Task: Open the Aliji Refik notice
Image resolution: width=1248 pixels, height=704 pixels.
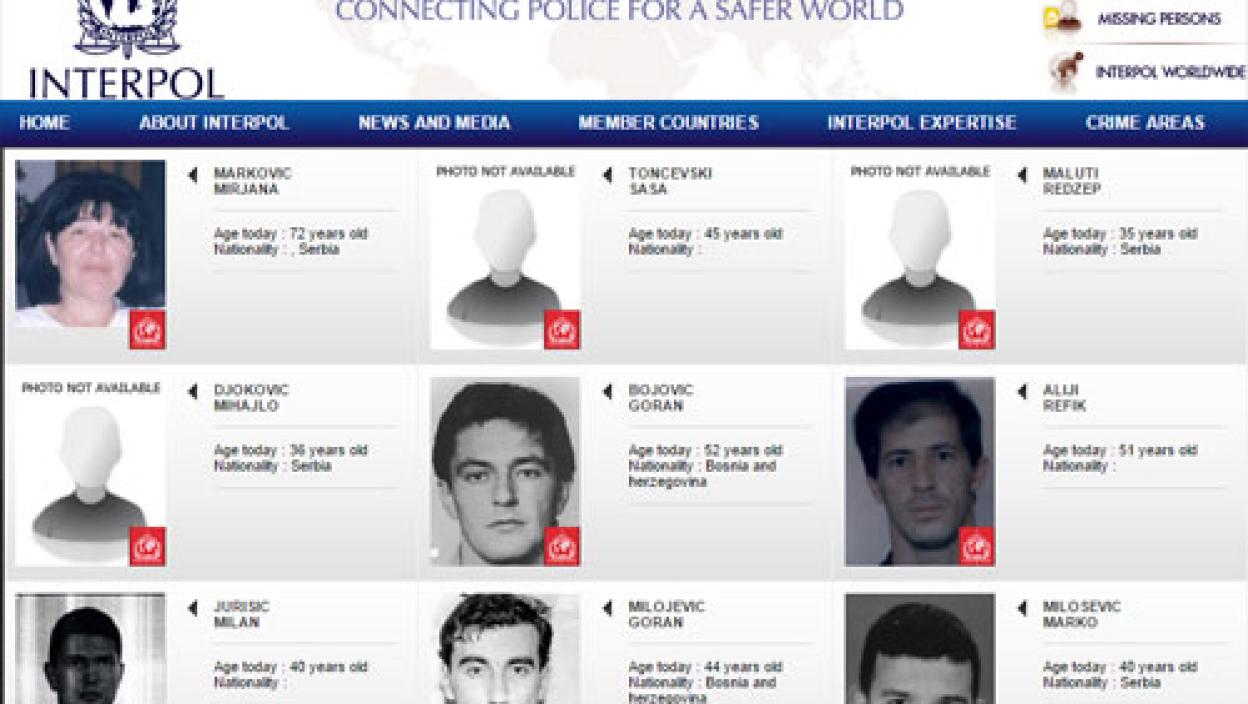Action: [x=1064, y=398]
